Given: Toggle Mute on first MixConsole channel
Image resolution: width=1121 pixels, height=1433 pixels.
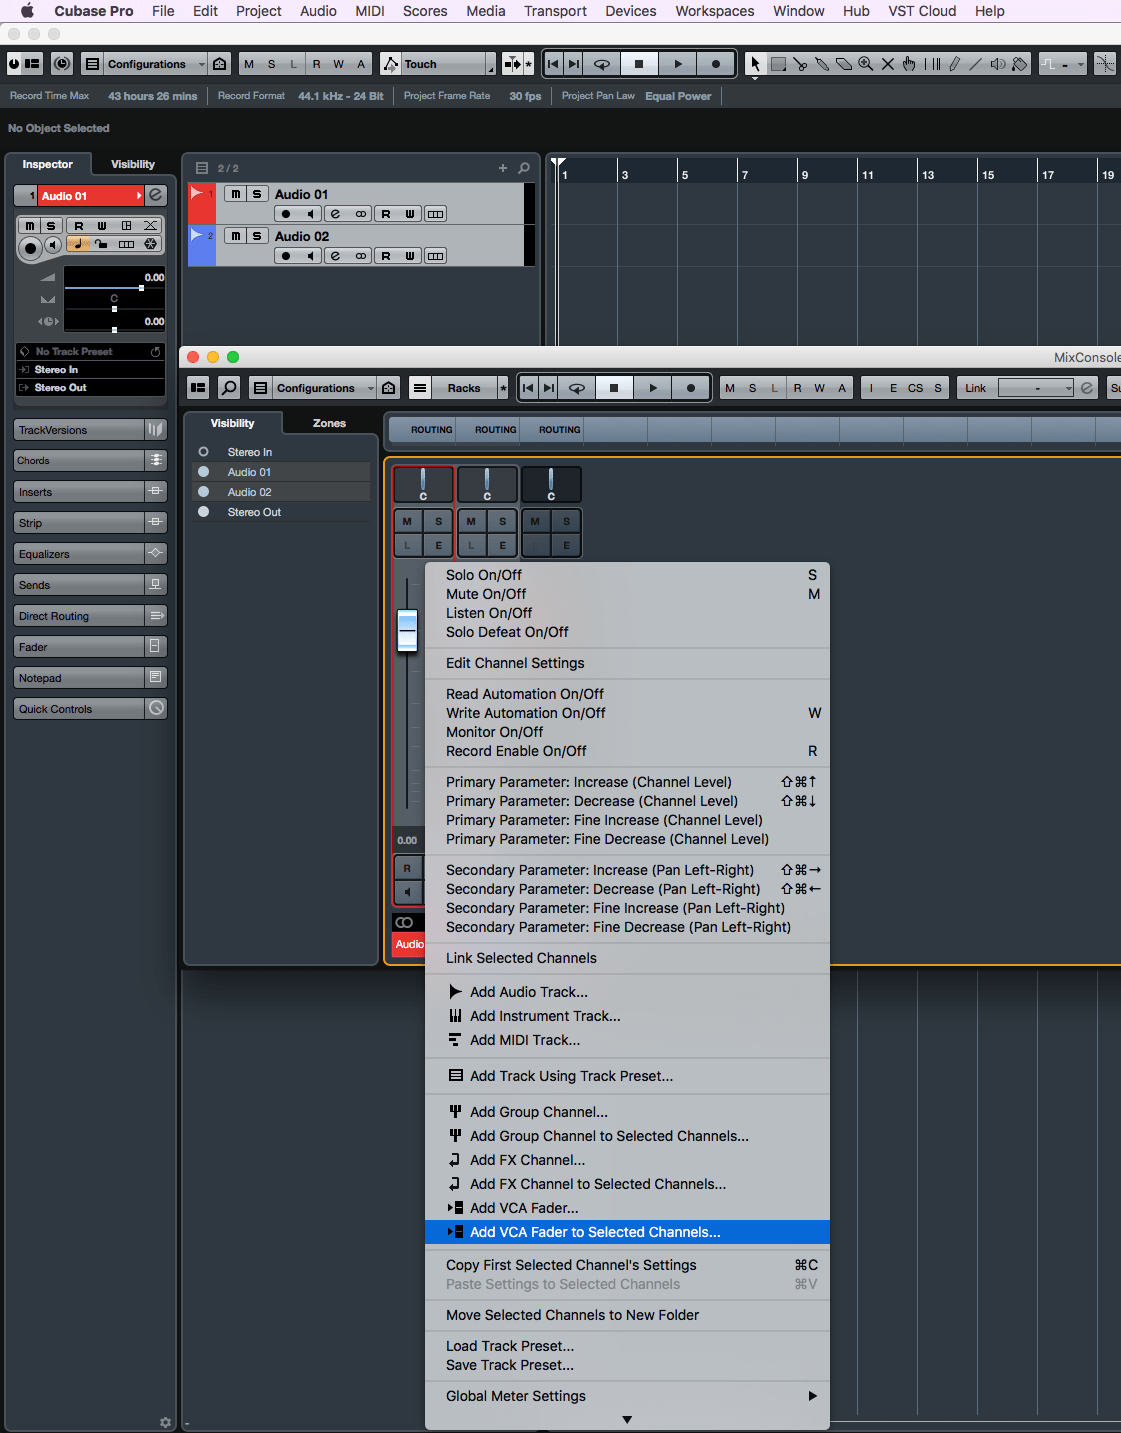Looking at the screenshot, I should pos(407,521).
